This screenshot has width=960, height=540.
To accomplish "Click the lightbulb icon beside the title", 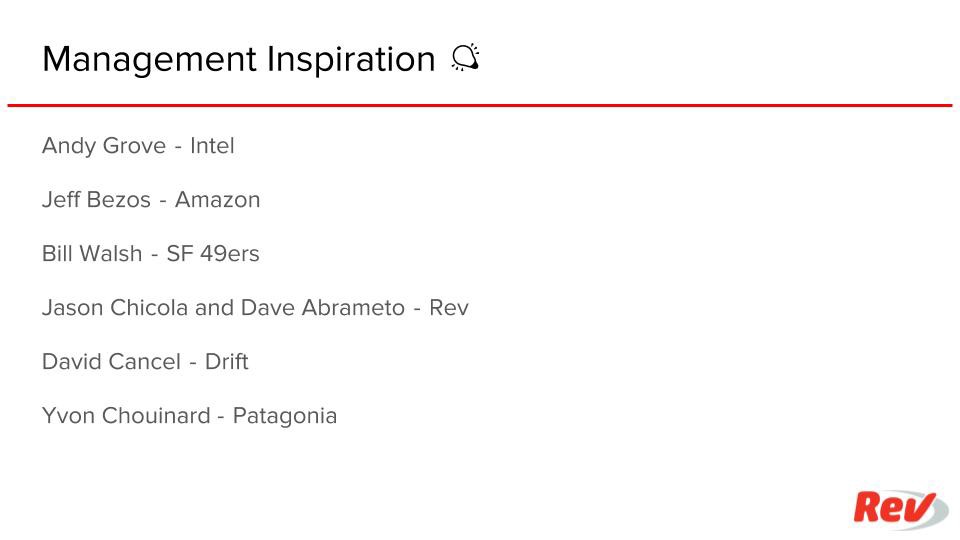I will [x=465, y=59].
